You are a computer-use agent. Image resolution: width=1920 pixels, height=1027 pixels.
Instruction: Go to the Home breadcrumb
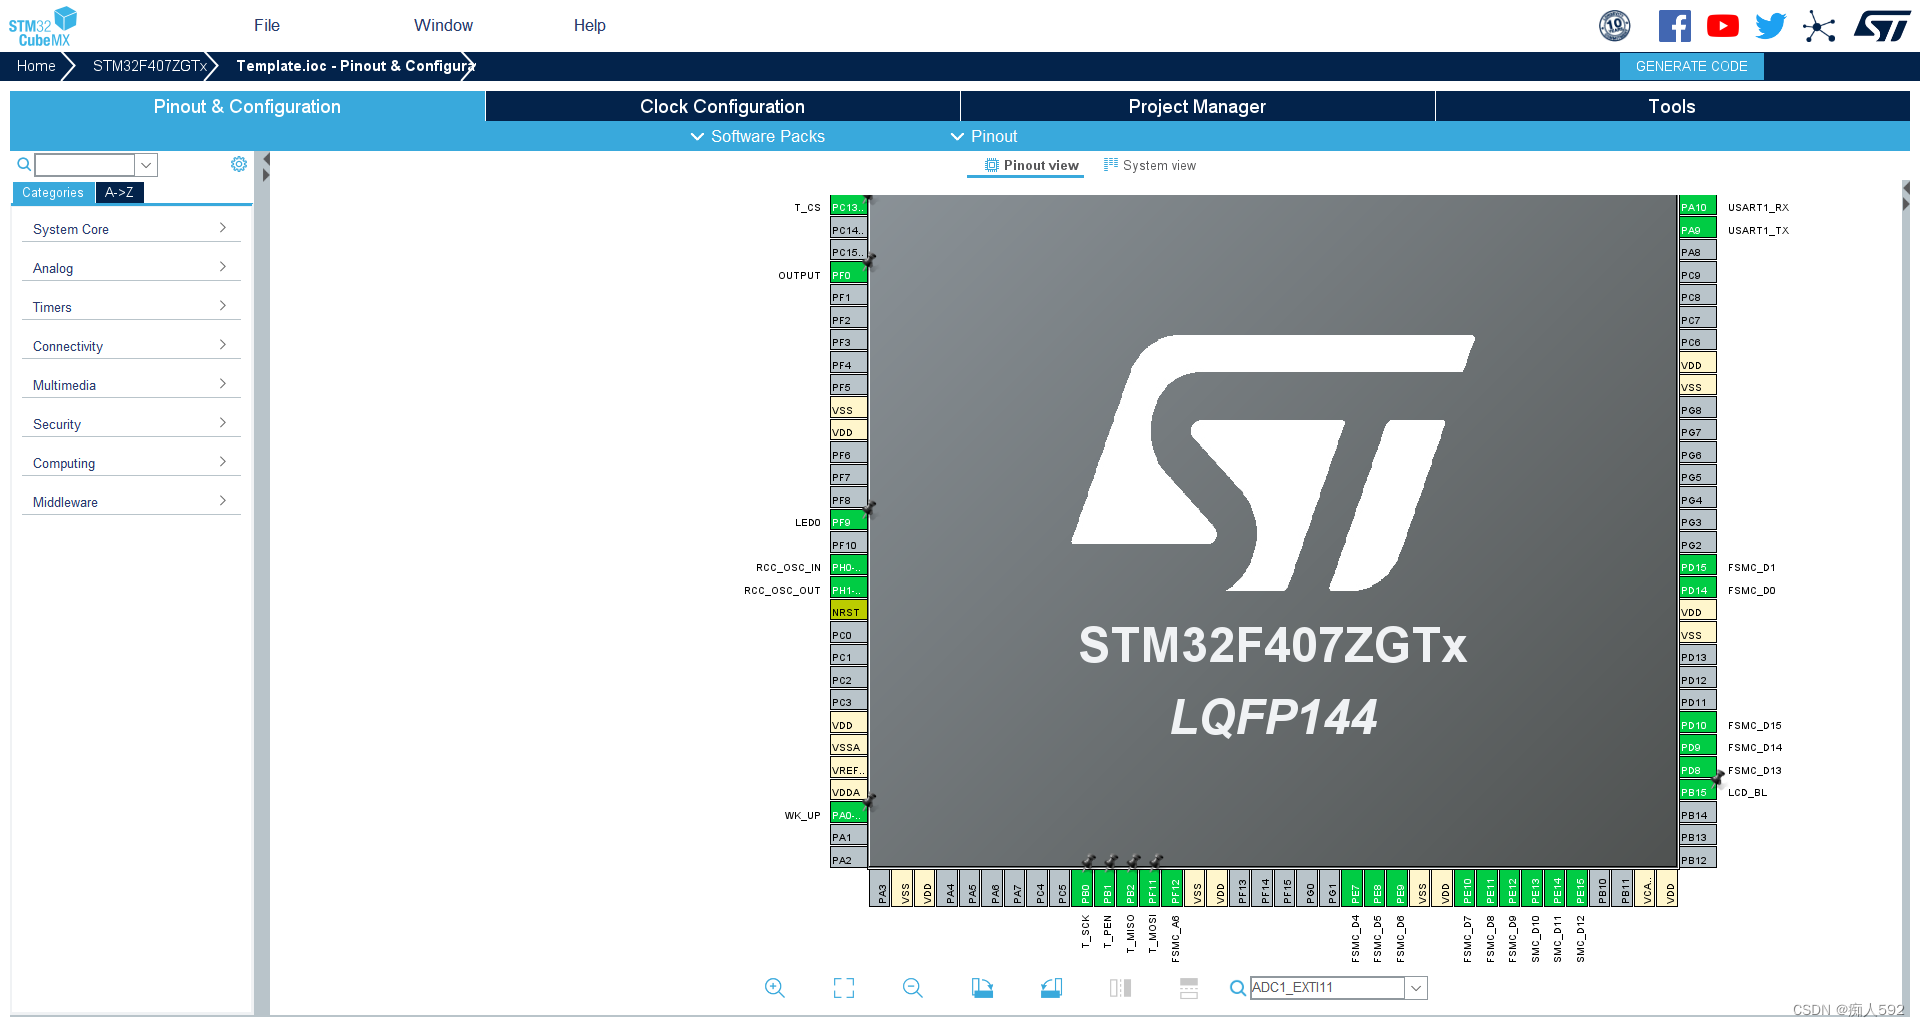click(36, 66)
